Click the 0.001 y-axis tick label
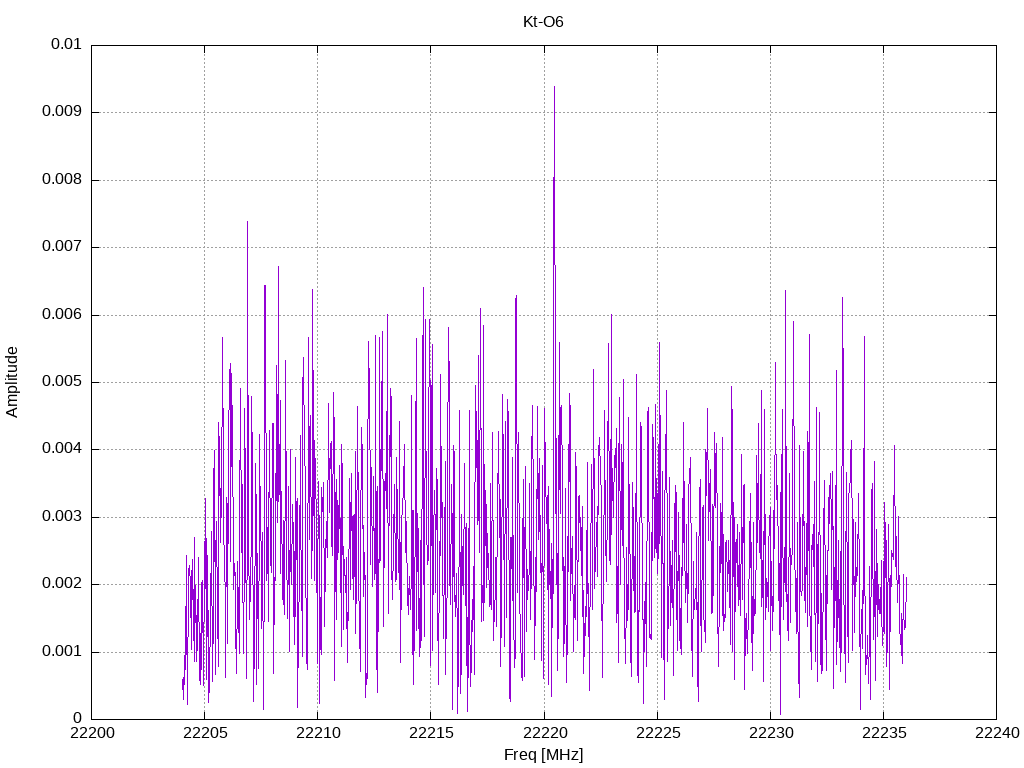This screenshot has height=768, width=1024. 62,652
